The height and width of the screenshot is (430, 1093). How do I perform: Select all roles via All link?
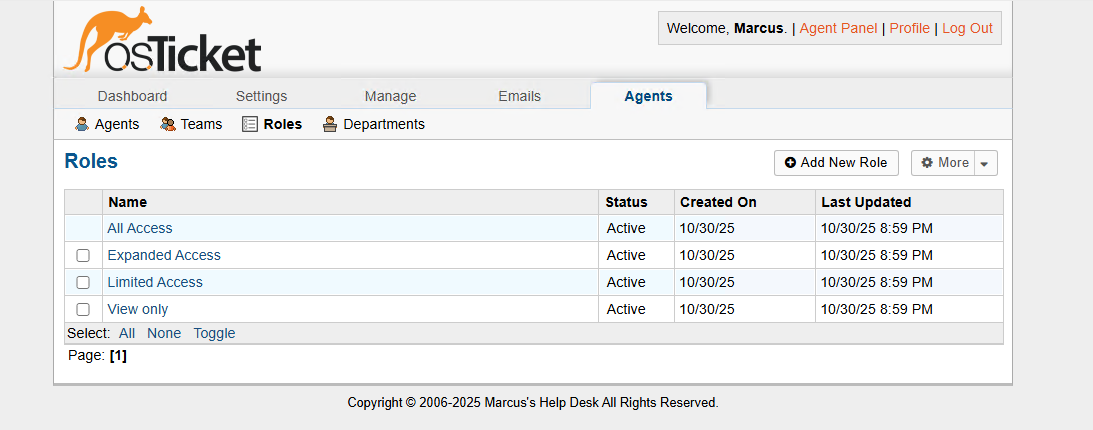coord(127,333)
